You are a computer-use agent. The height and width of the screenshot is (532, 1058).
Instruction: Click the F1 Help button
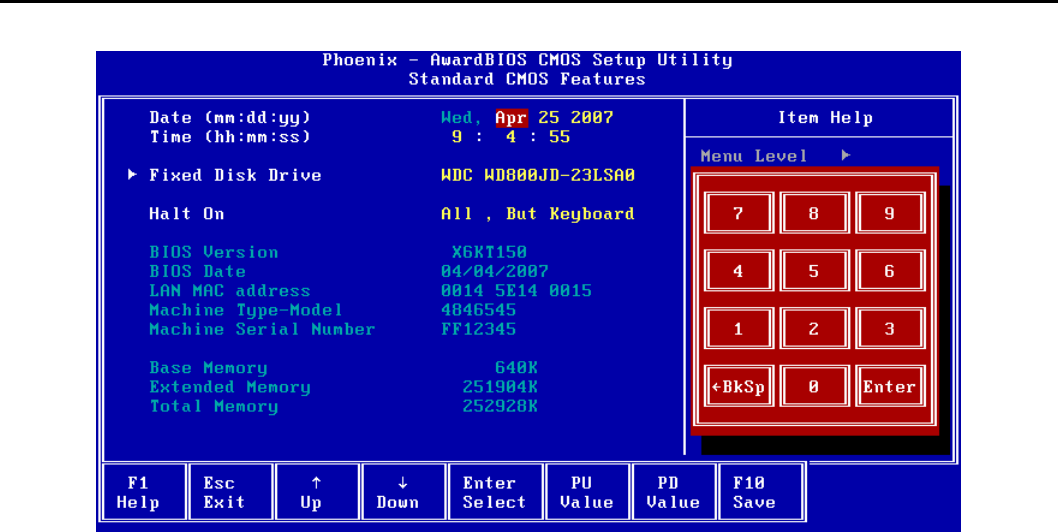tap(144, 492)
